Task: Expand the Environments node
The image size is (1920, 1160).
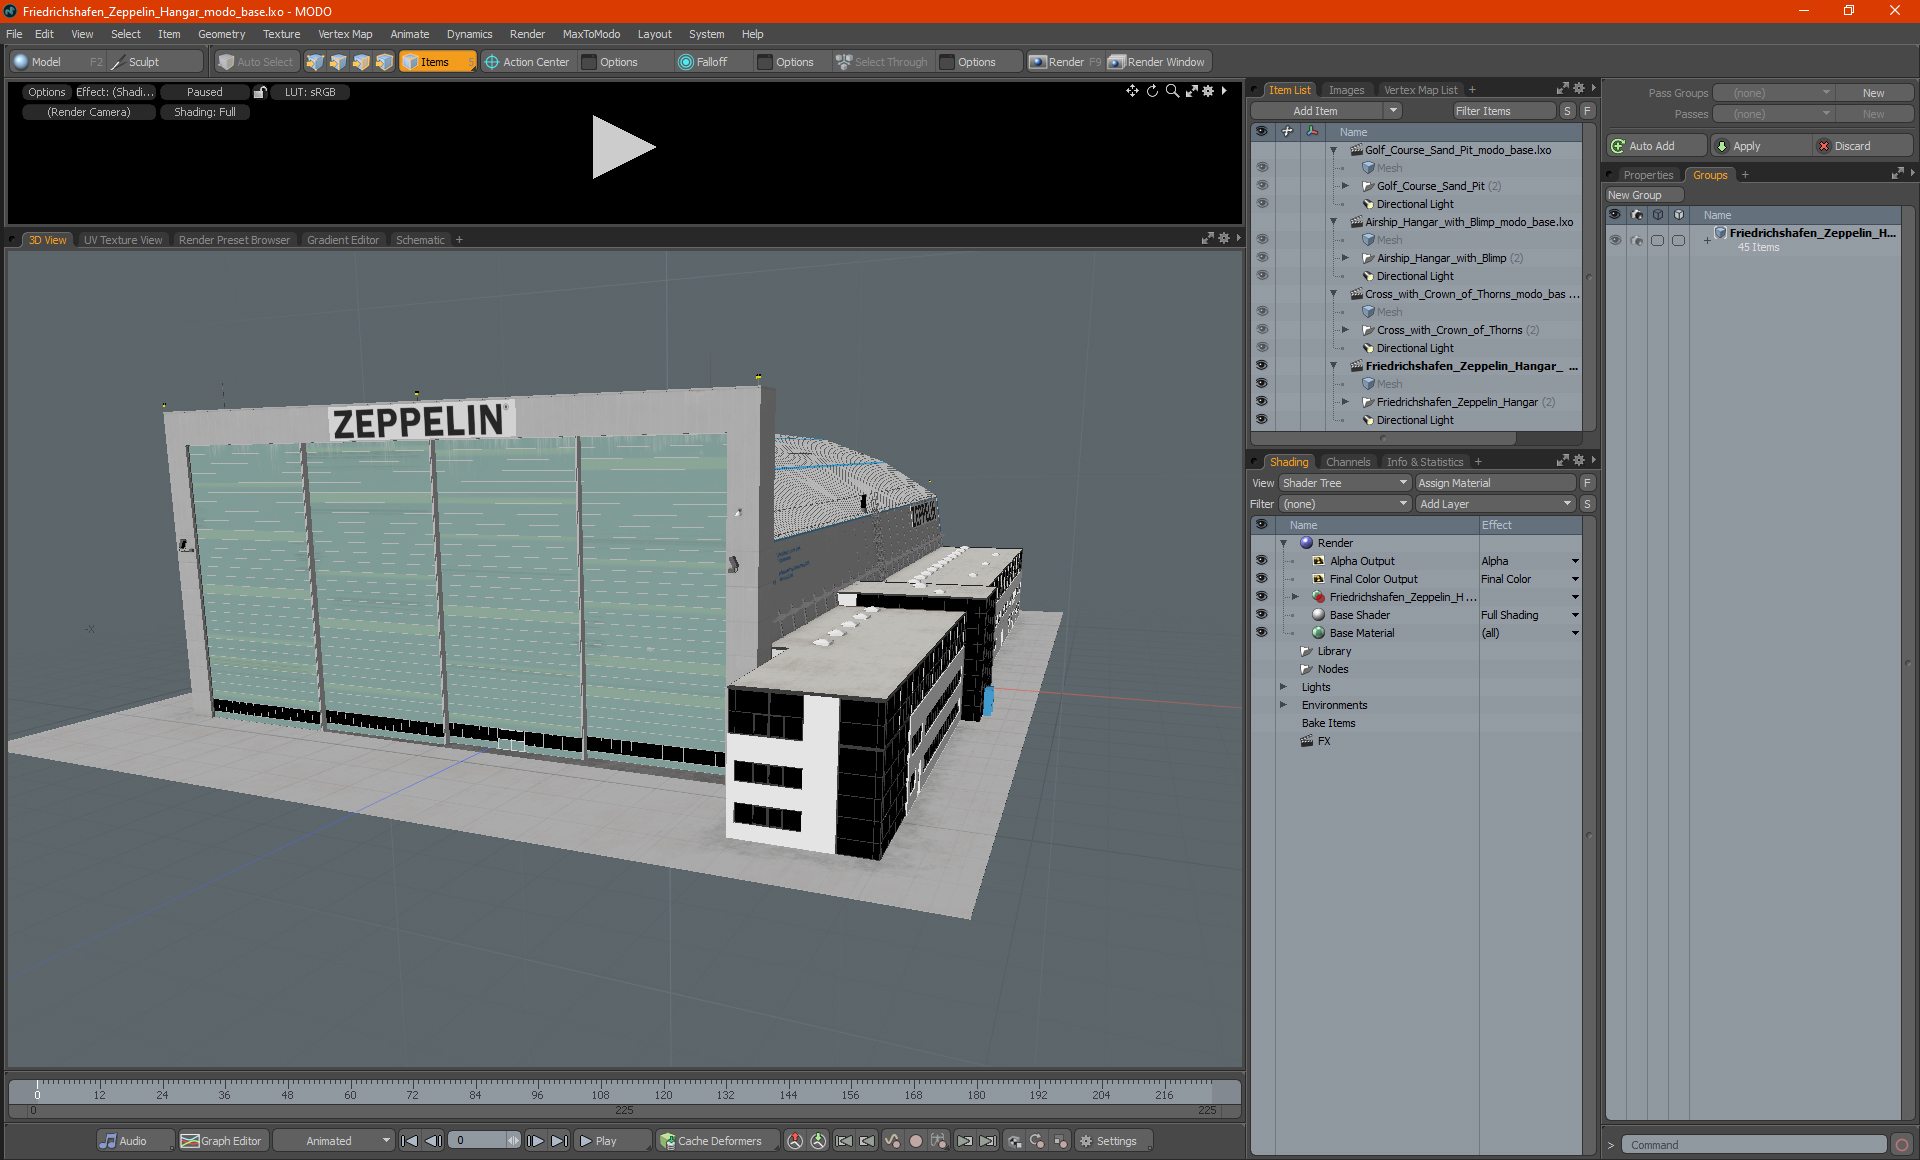Action: coord(1283,705)
